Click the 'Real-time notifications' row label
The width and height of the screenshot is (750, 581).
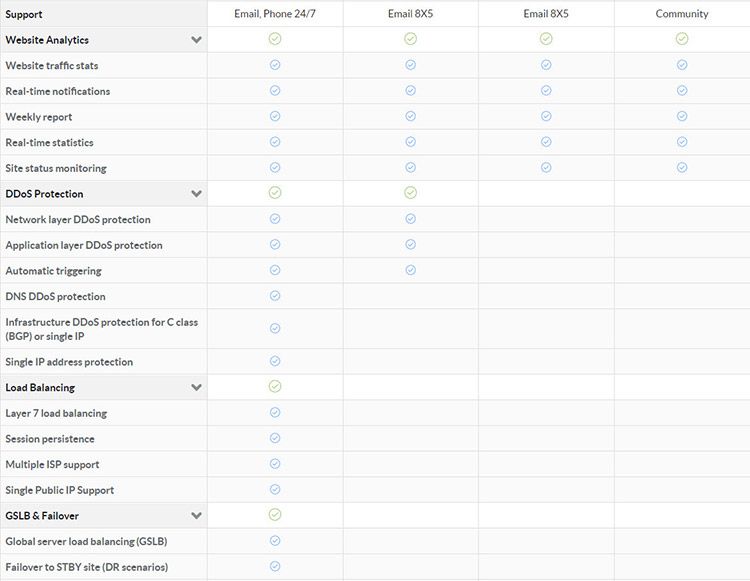pyautogui.click(x=58, y=91)
